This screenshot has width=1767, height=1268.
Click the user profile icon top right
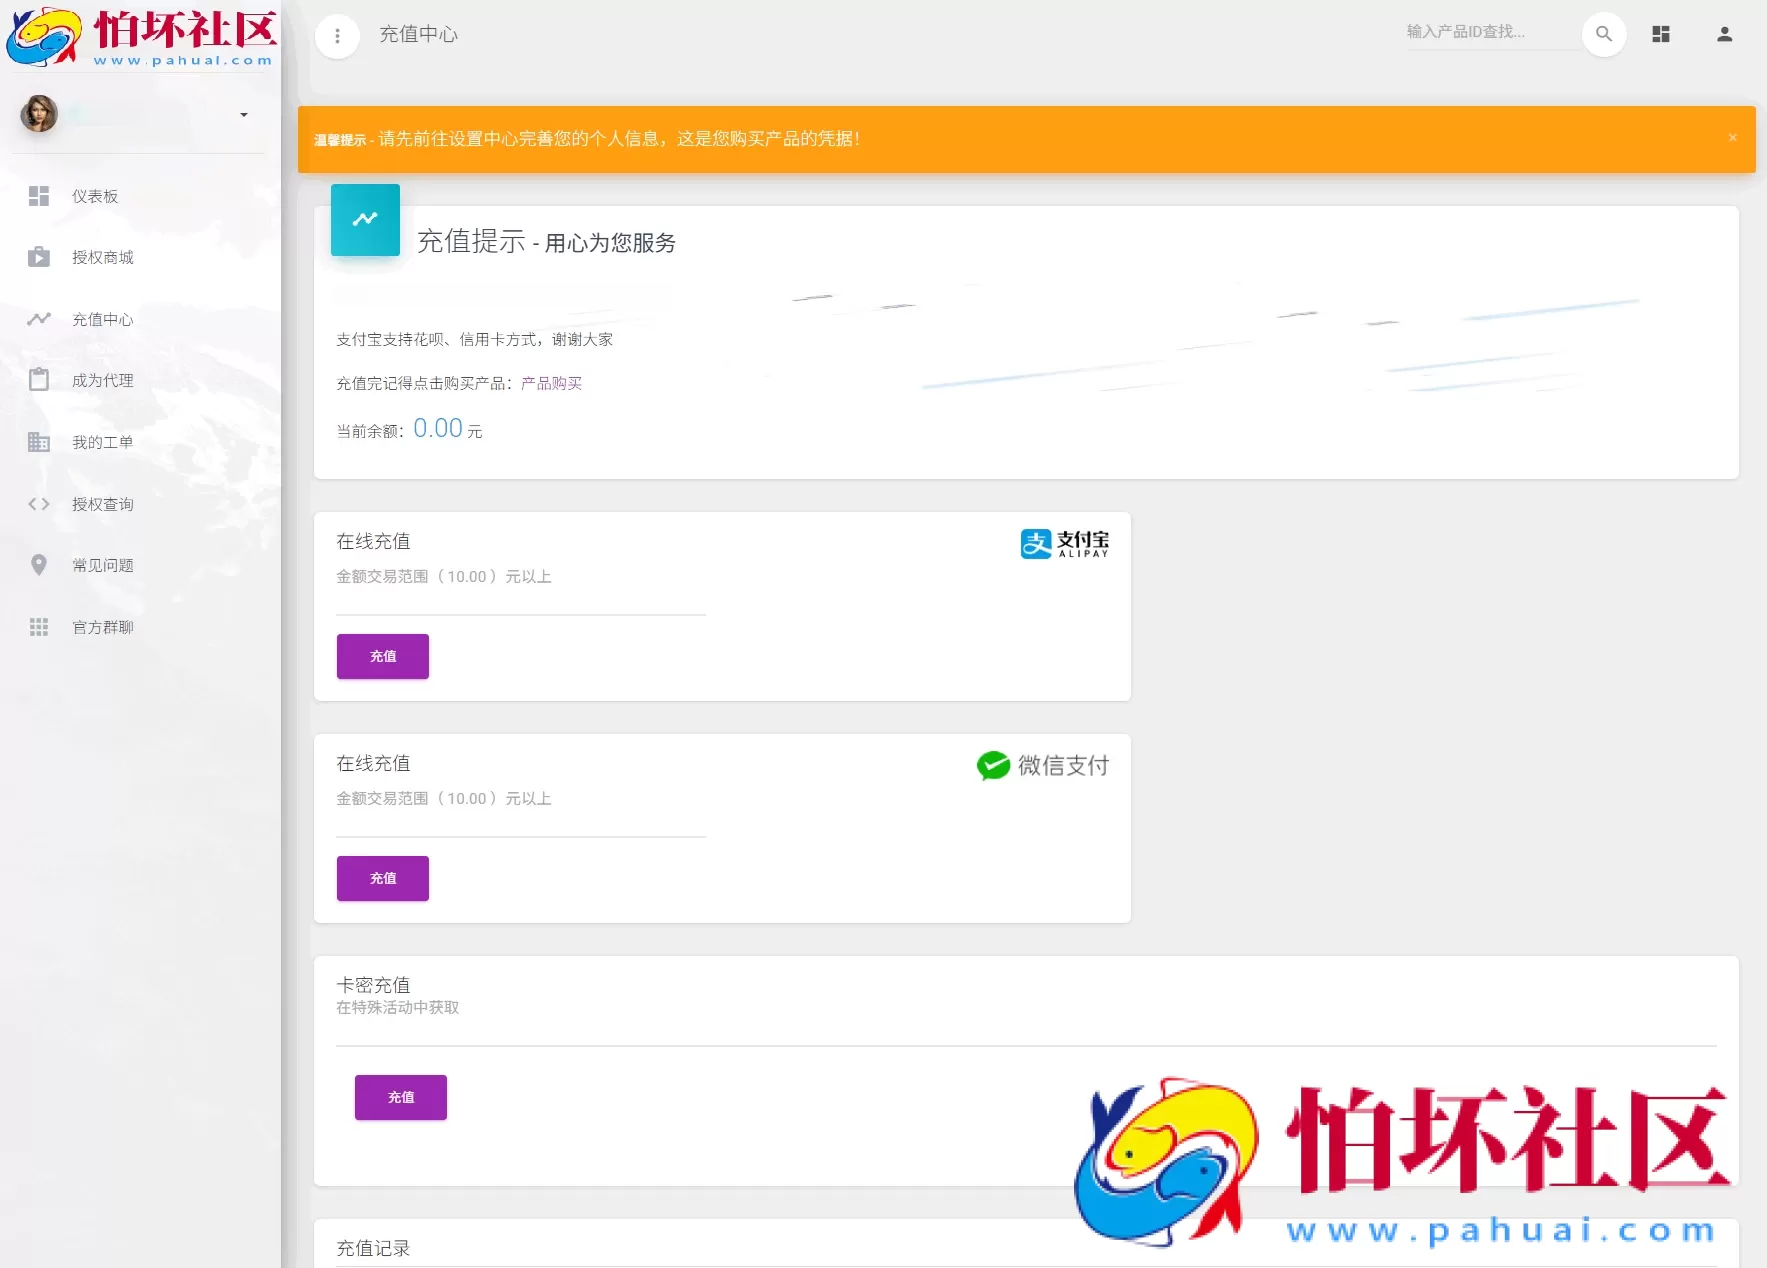(1723, 33)
